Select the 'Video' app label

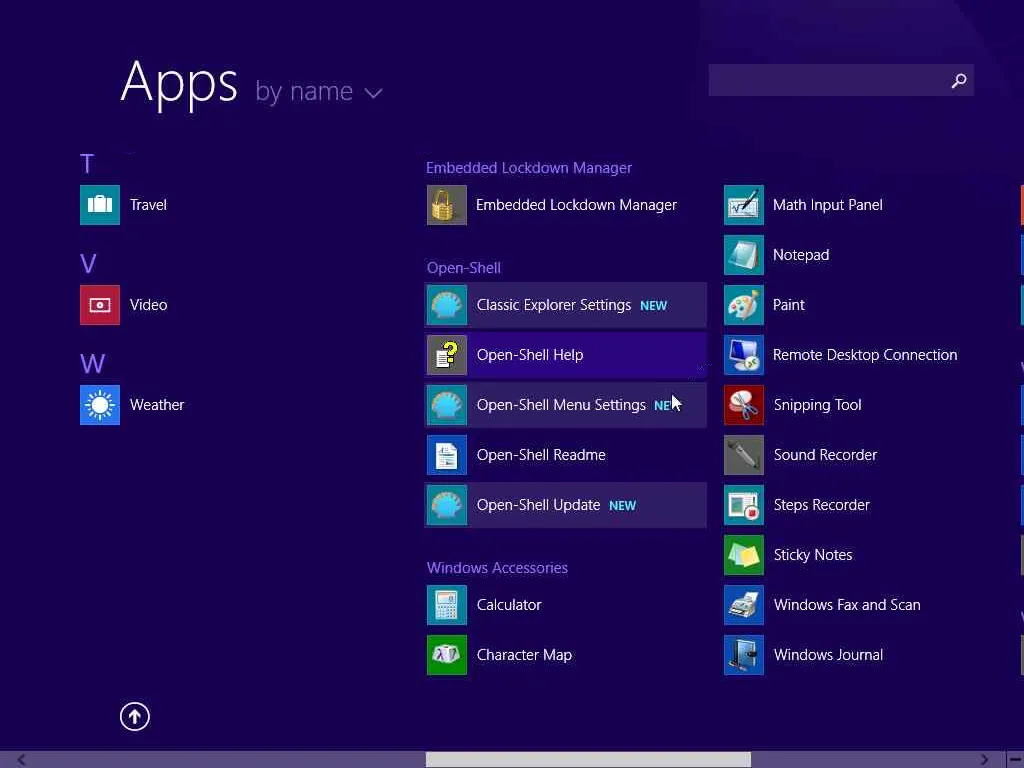(148, 305)
